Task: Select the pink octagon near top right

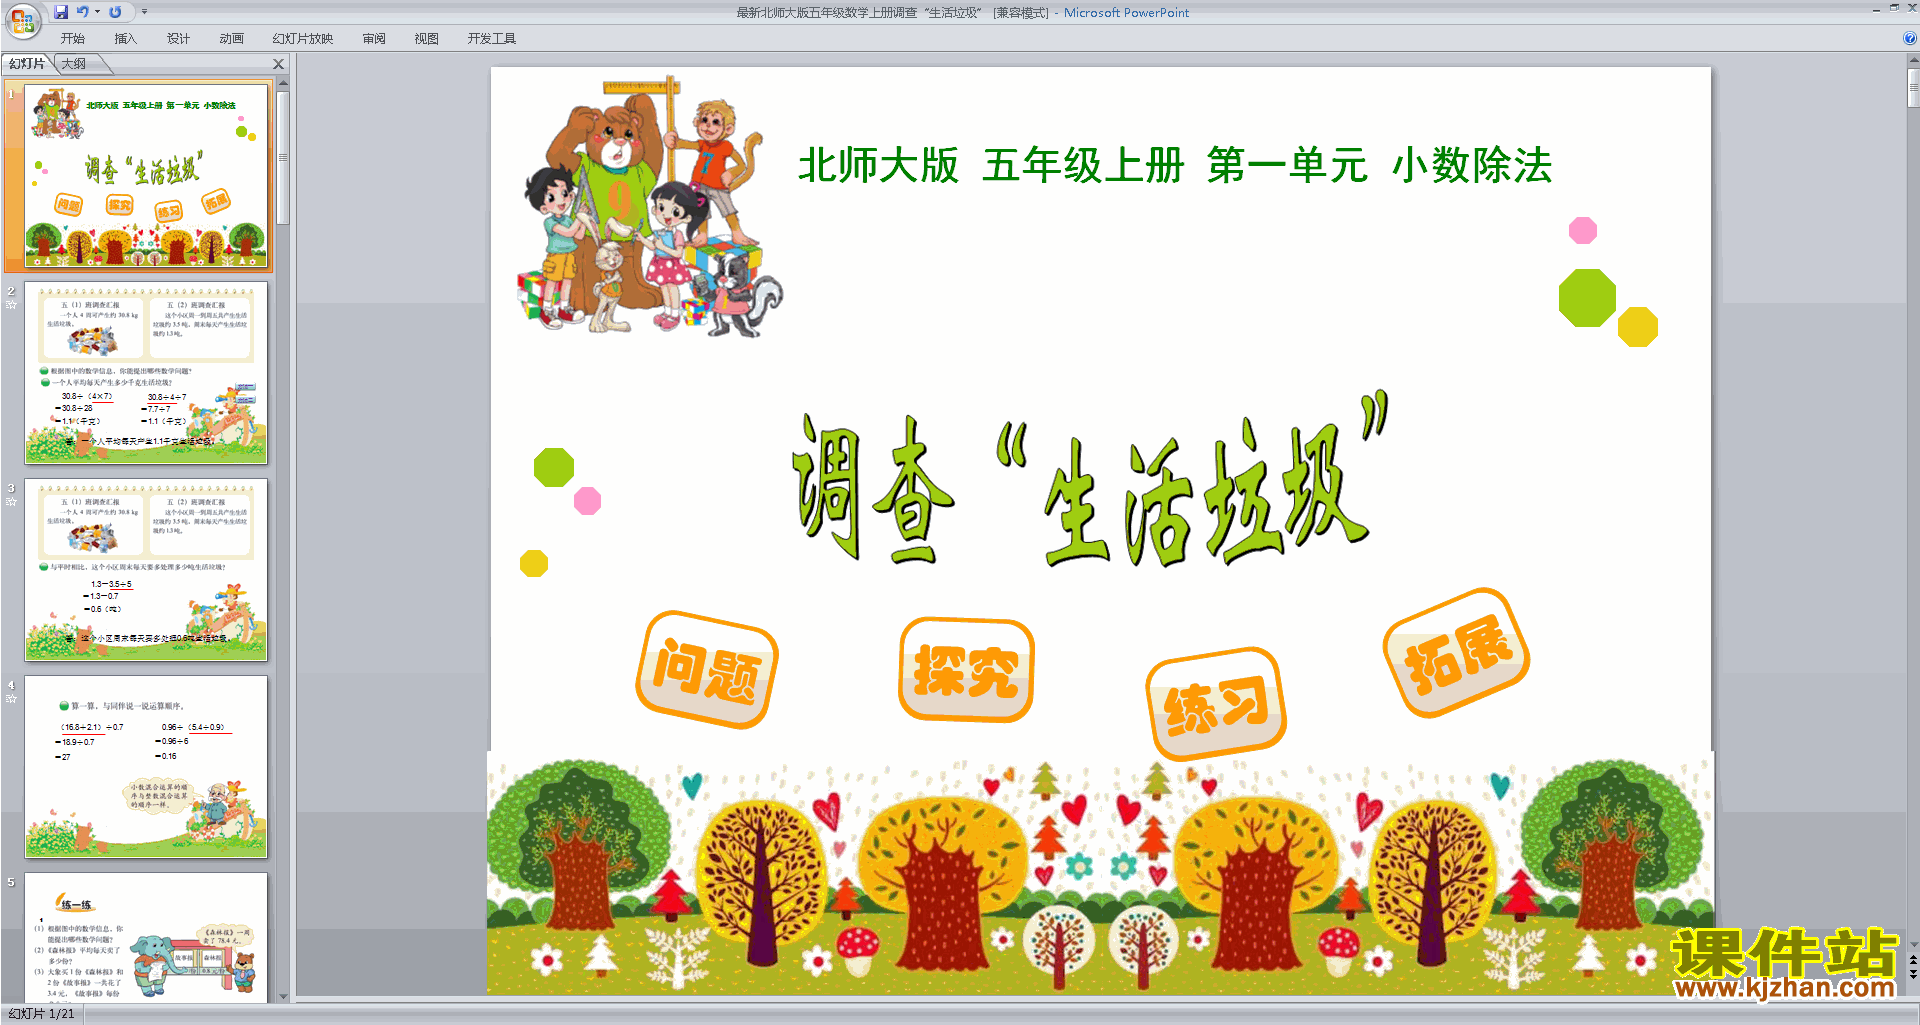Action: (1582, 231)
